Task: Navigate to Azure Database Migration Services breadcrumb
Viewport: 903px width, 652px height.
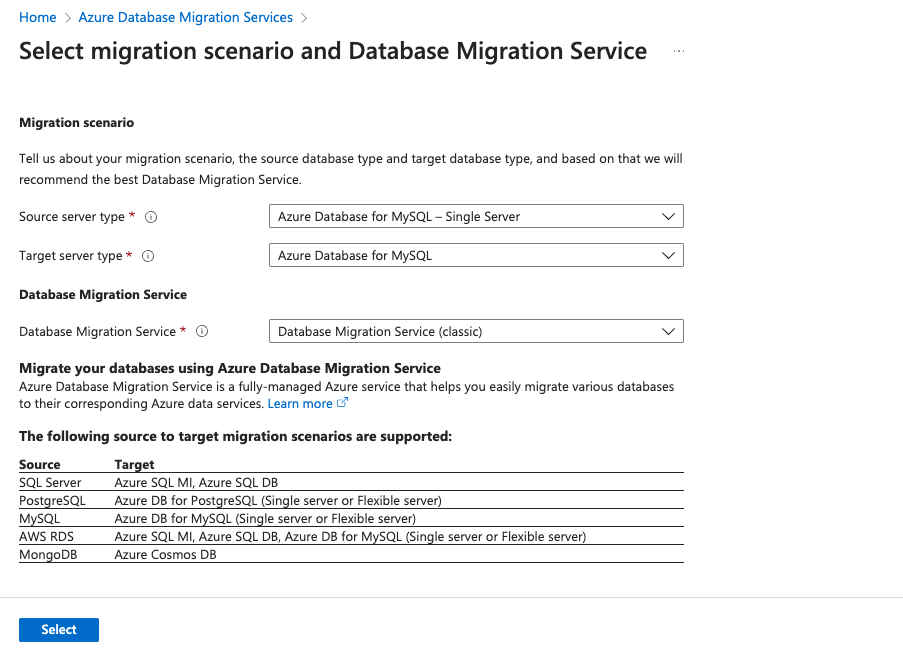Action: tap(186, 17)
